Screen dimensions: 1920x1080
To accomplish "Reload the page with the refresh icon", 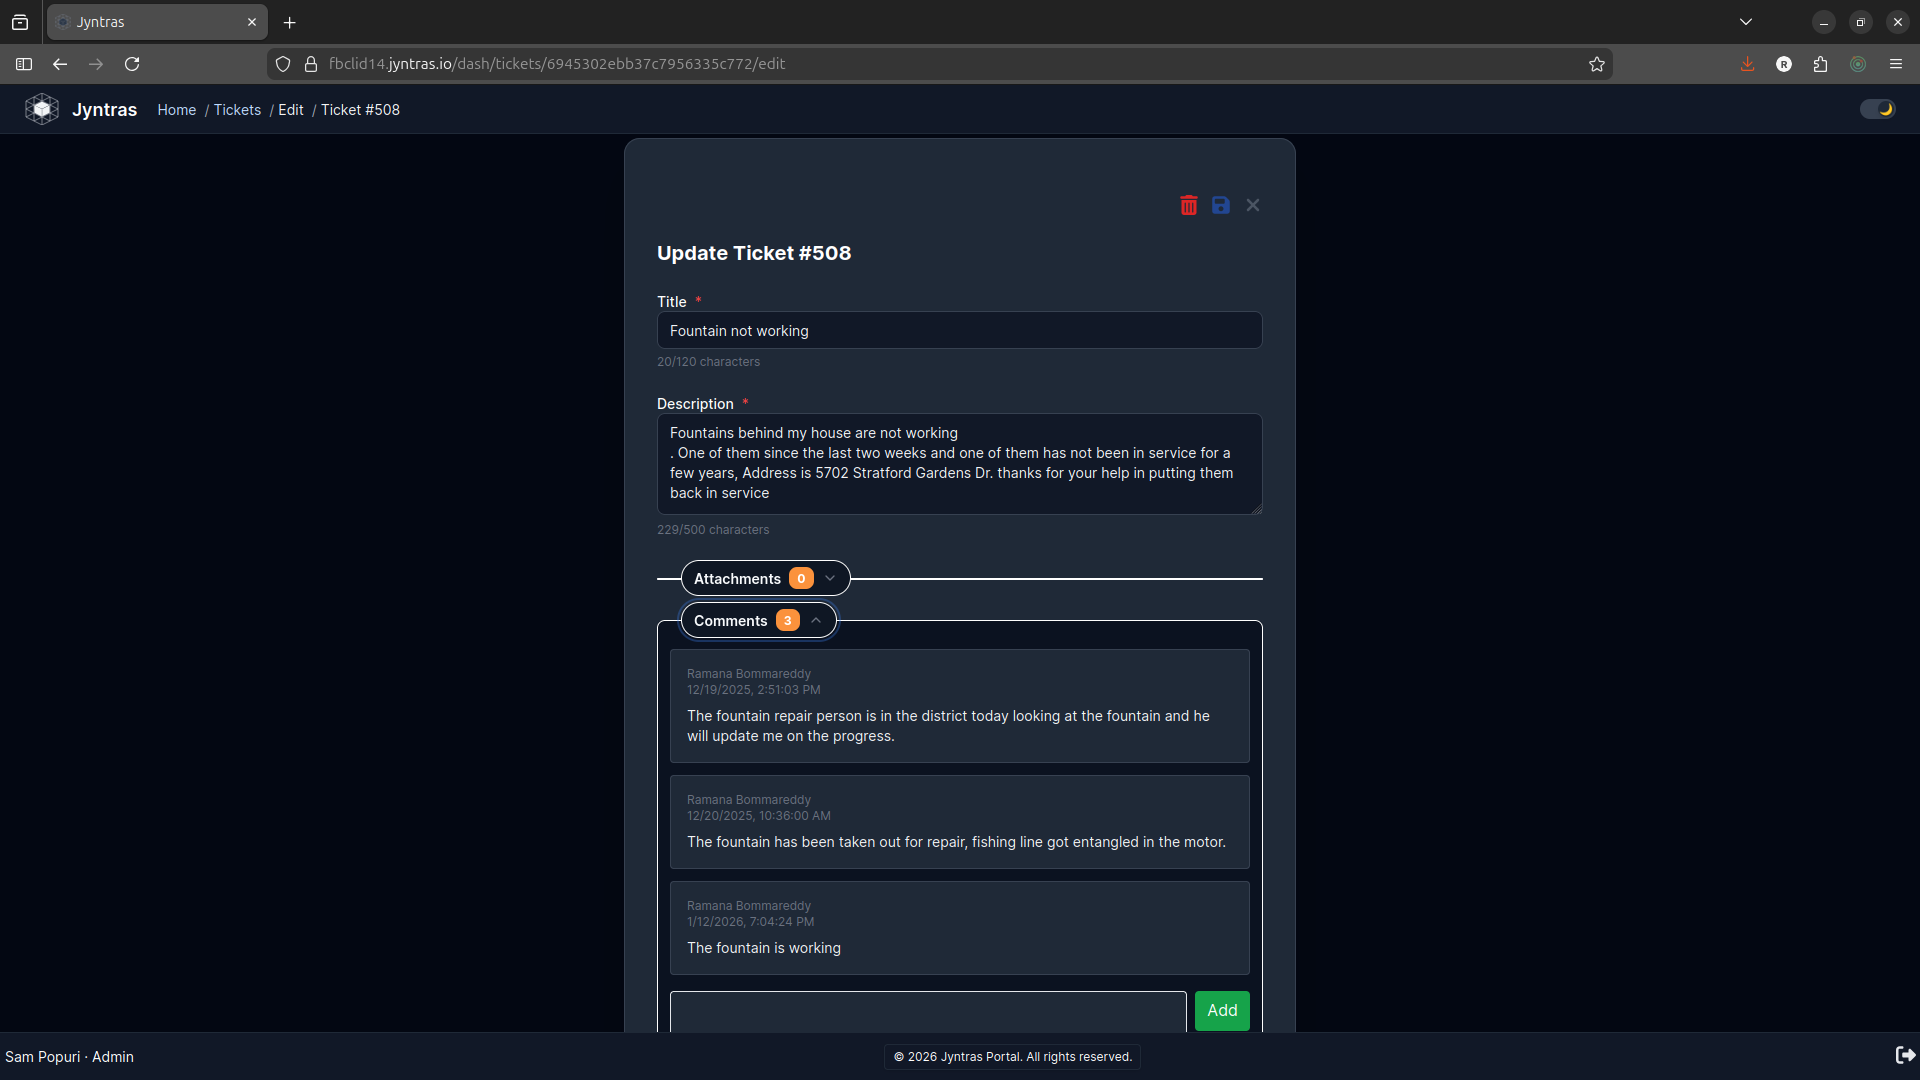I will [132, 64].
